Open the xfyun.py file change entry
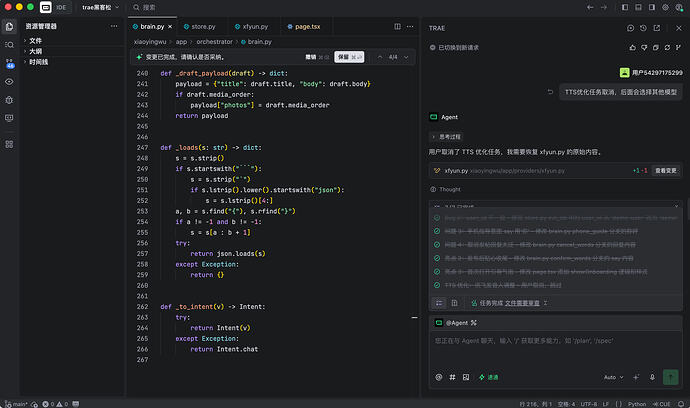 [555, 170]
